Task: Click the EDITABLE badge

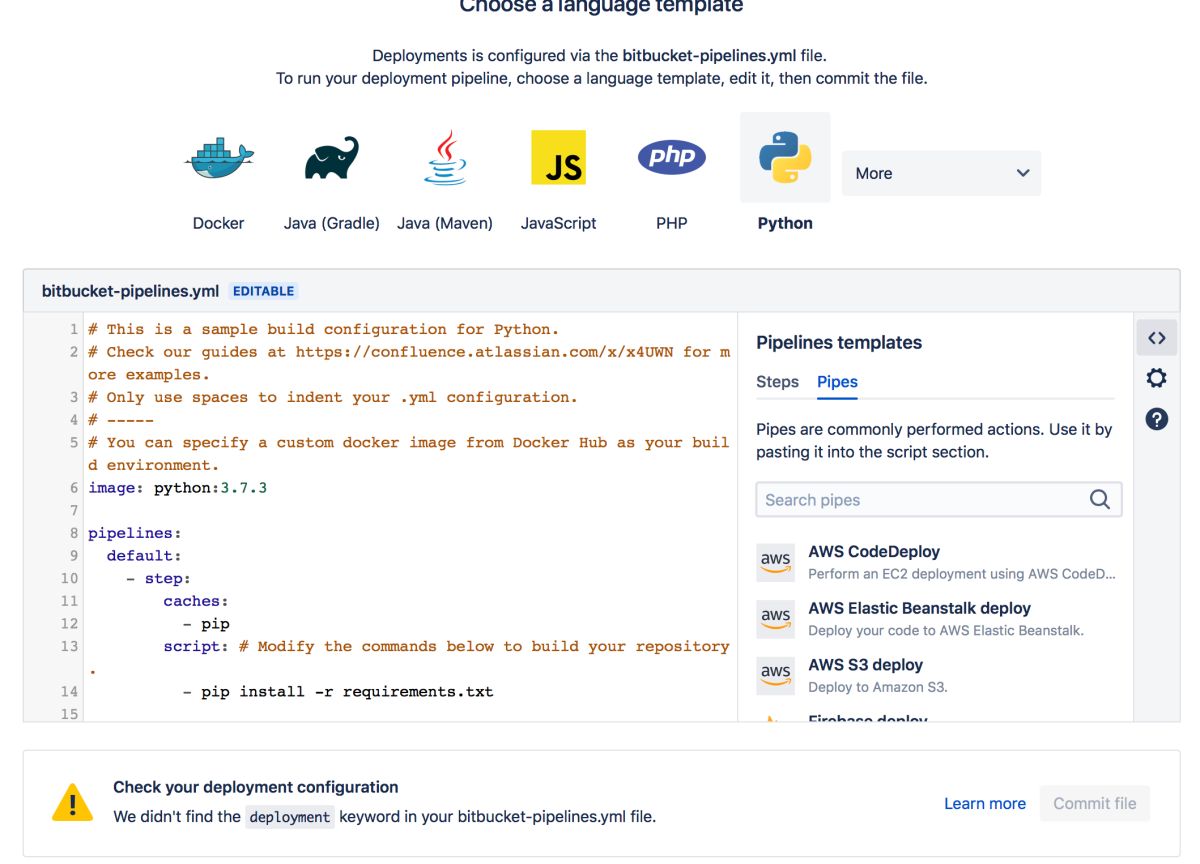Action: (x=264, y=291)
